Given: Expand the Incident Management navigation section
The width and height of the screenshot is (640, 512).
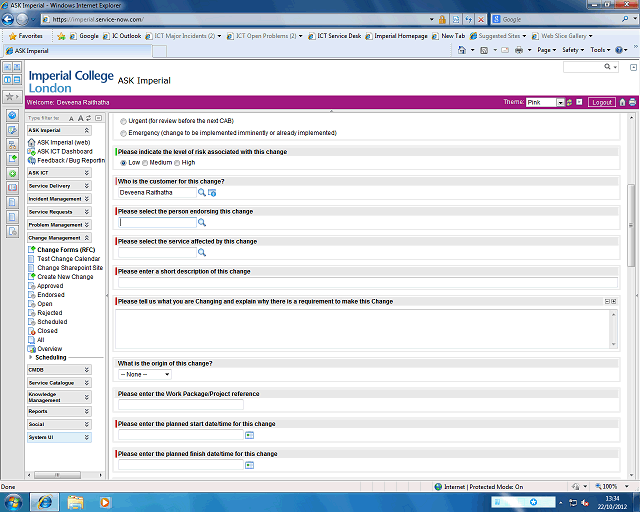Looking at the screenshot, I should [x=87, y=199].
